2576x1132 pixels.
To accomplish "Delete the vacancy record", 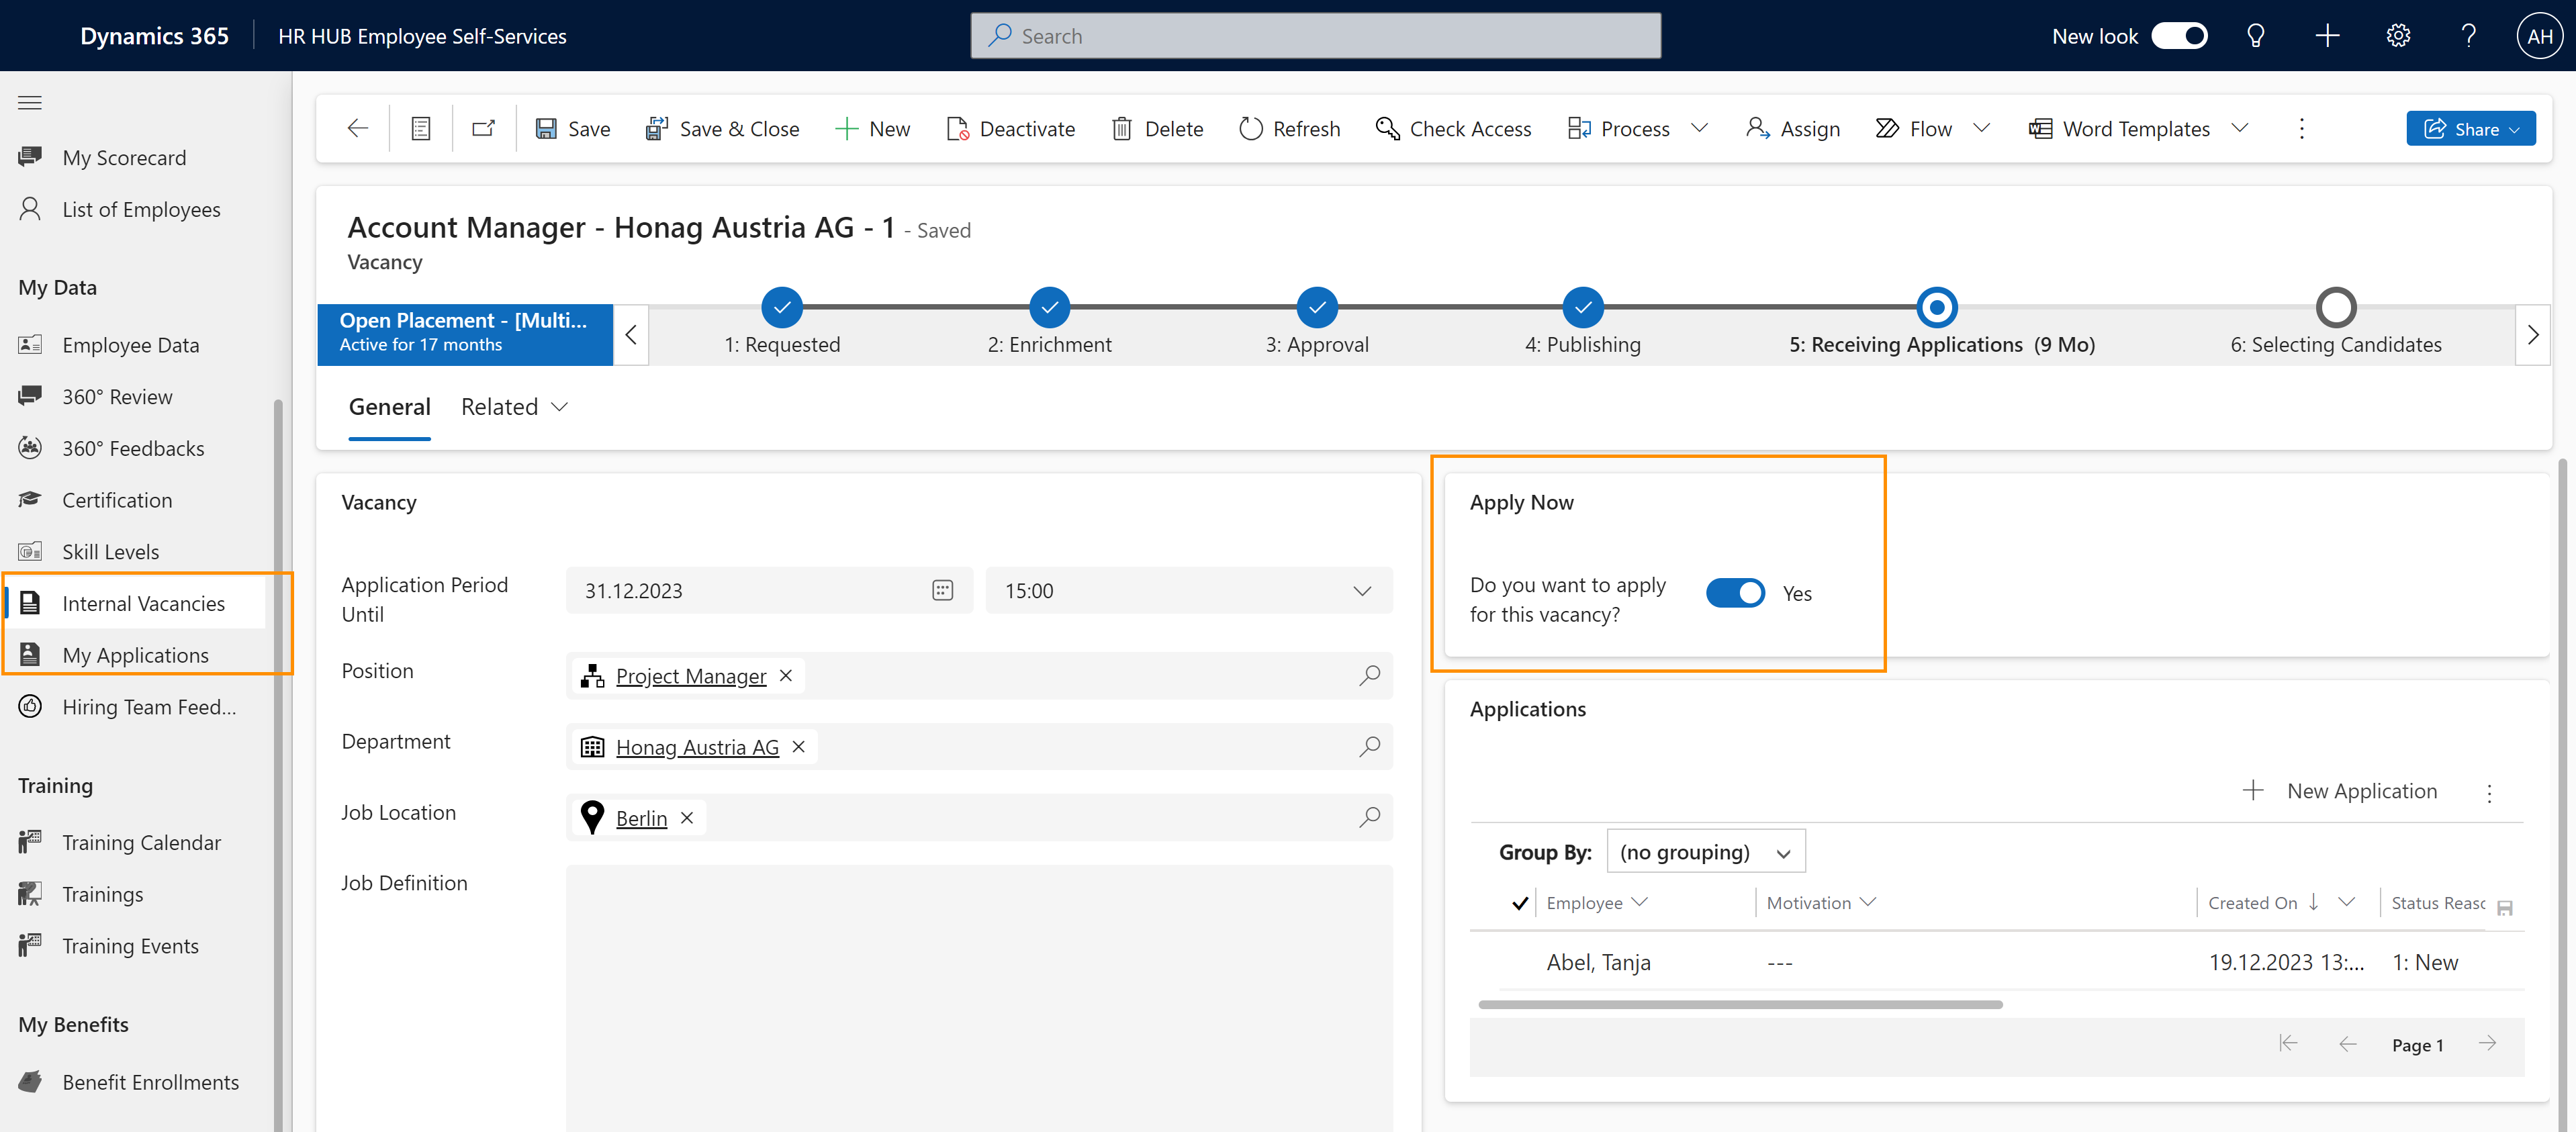I will pyautogui.click(x=1157, y=128).
